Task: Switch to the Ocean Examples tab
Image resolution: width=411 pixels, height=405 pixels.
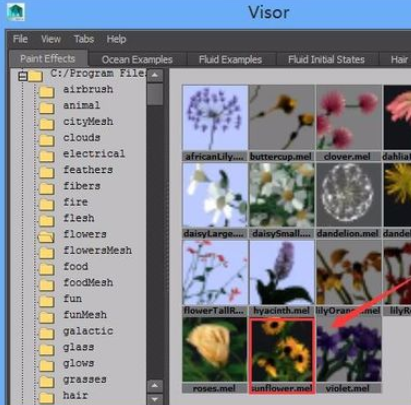Action: coord(137,60)
